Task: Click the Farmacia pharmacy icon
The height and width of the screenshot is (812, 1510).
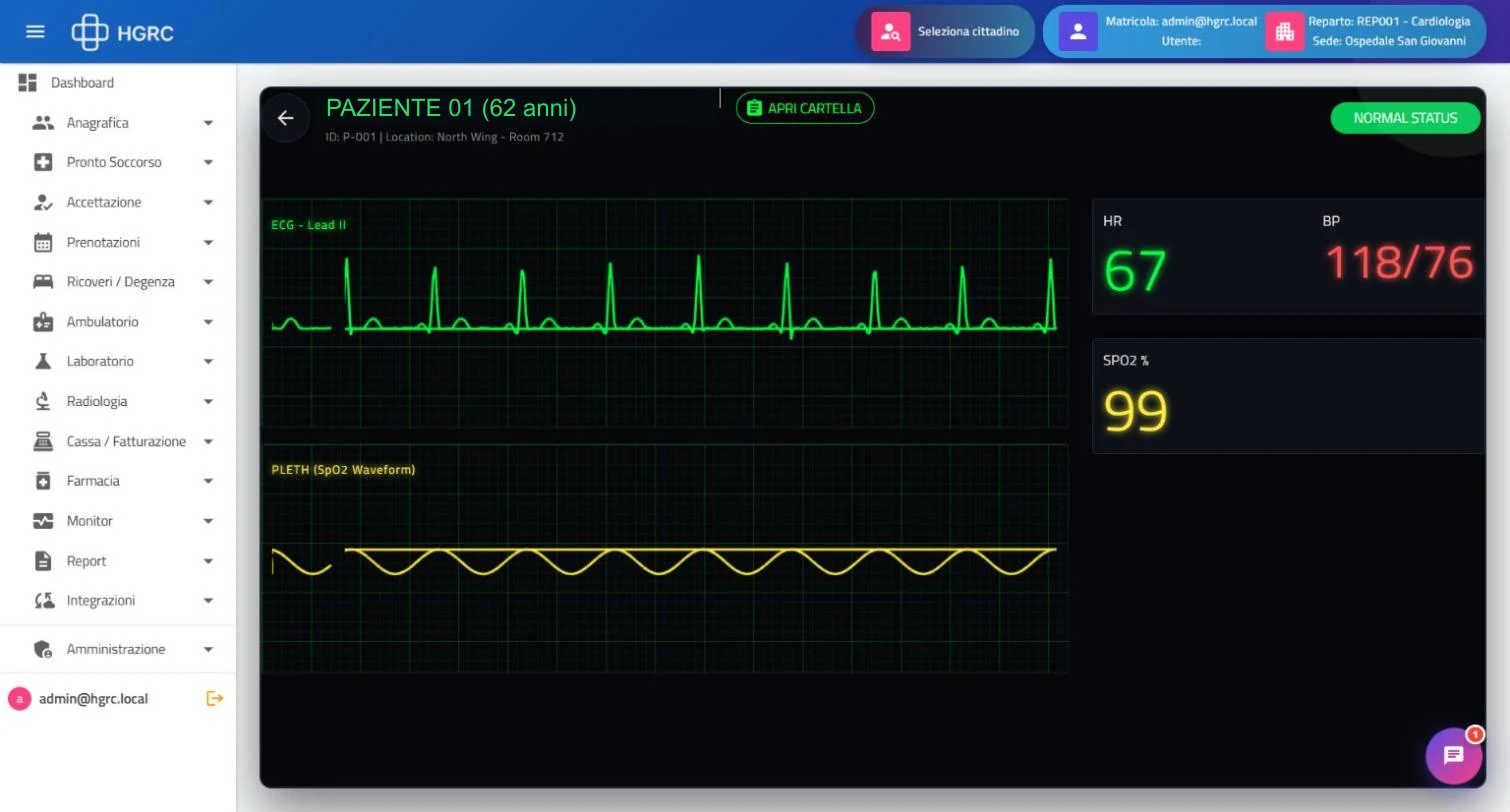Action: (x=43, y=481)
